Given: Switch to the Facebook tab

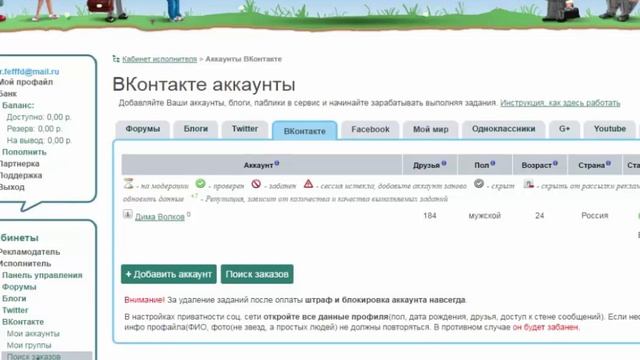Looking at the screenshot, I should coord(370,129).
